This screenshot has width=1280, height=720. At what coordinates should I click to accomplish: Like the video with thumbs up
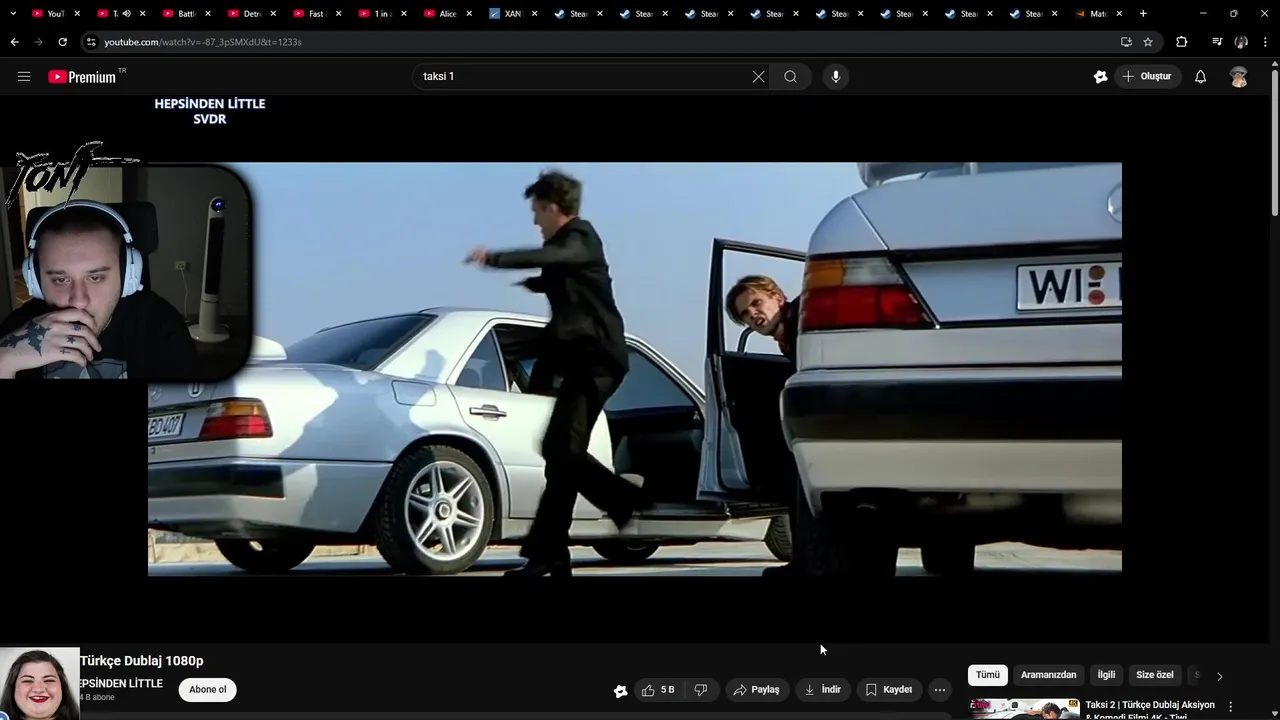pos(658,690)
